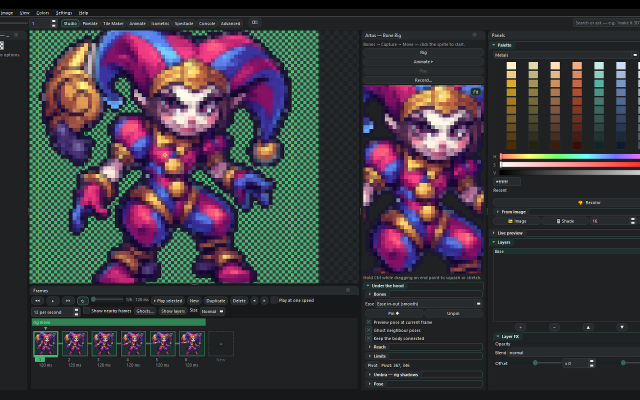640x400 pixels.
Task: Click the Pin button with diamond icon
Action: point(394,313)
